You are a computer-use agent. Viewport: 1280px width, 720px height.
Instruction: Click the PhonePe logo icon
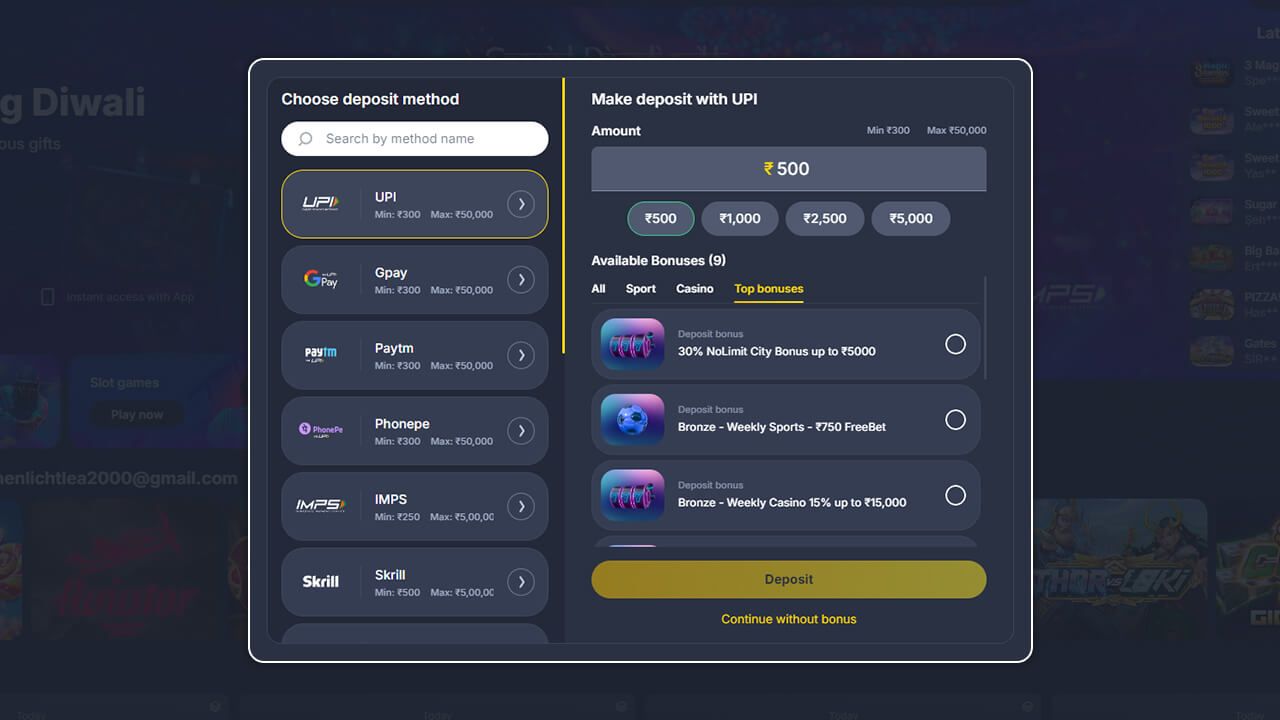(321, 430)
